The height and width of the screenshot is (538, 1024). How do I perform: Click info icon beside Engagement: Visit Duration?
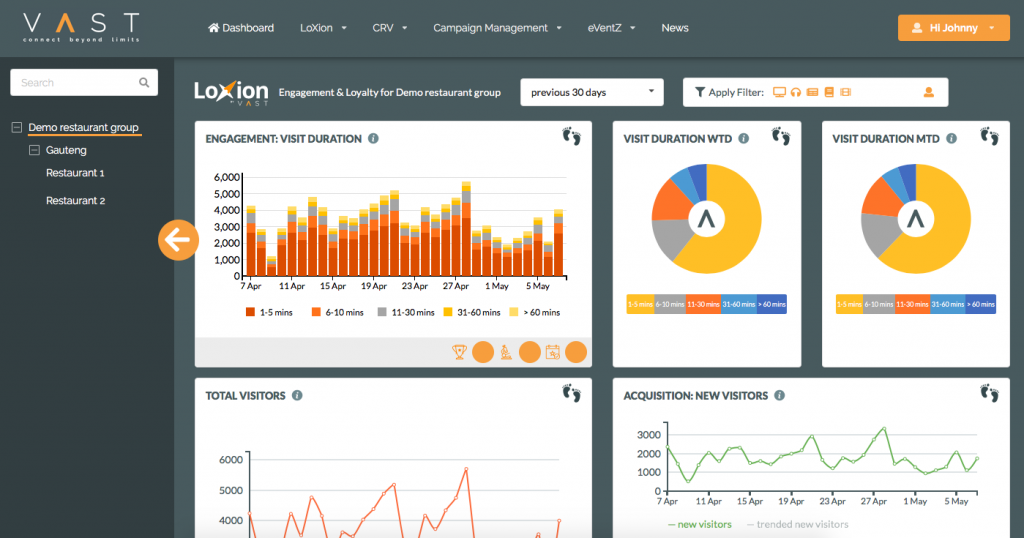click(x=373, y=139)
